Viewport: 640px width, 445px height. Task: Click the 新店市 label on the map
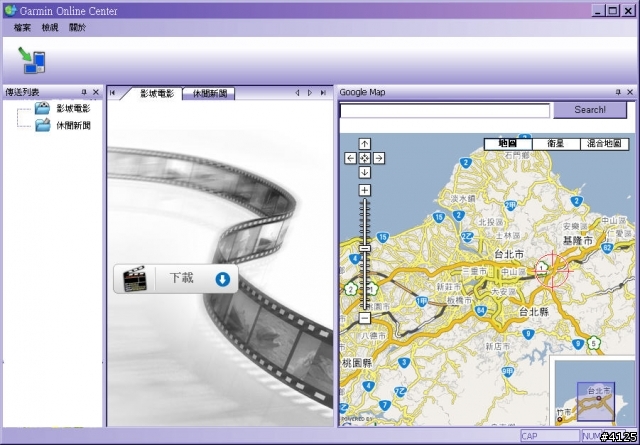point(498,347)
